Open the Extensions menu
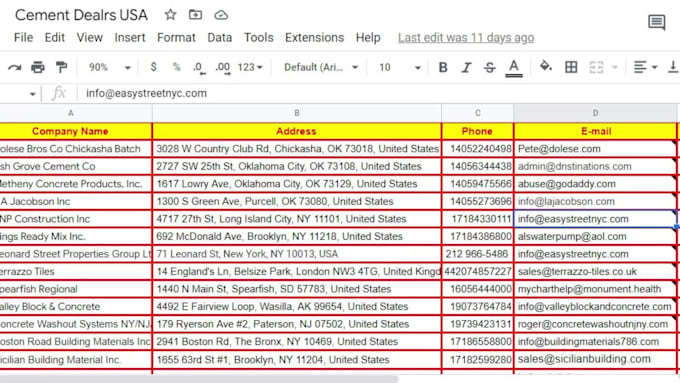Screen dimensions: 680x383 314,38
